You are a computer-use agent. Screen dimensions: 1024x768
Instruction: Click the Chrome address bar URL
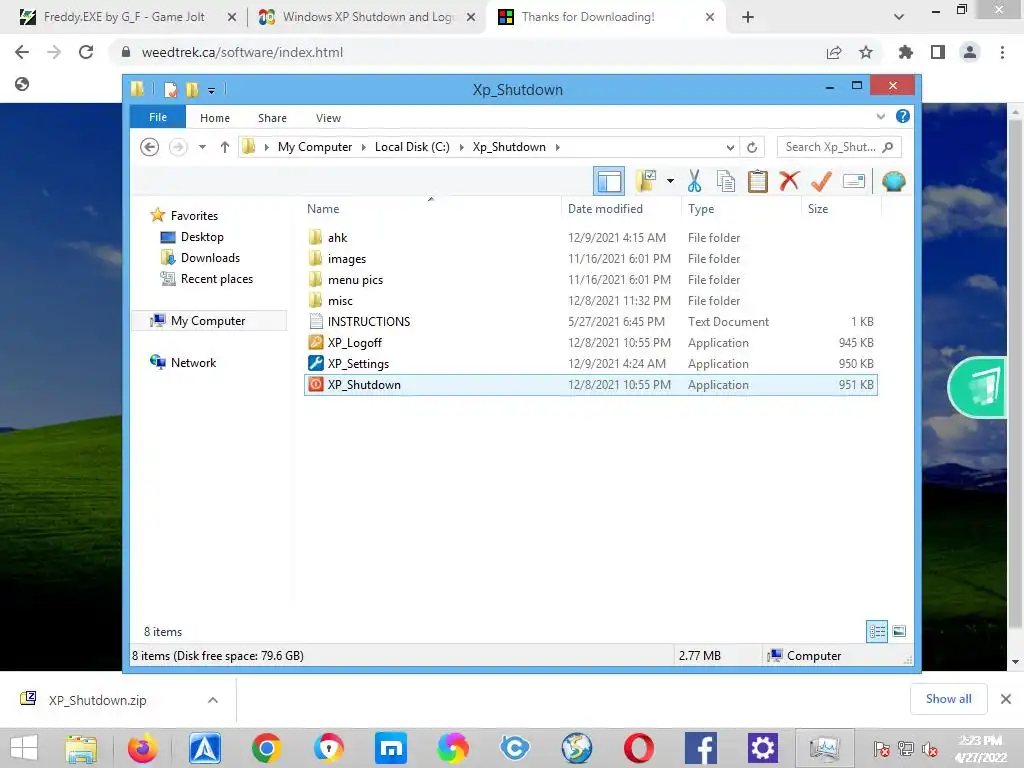(x=242, y=52)
